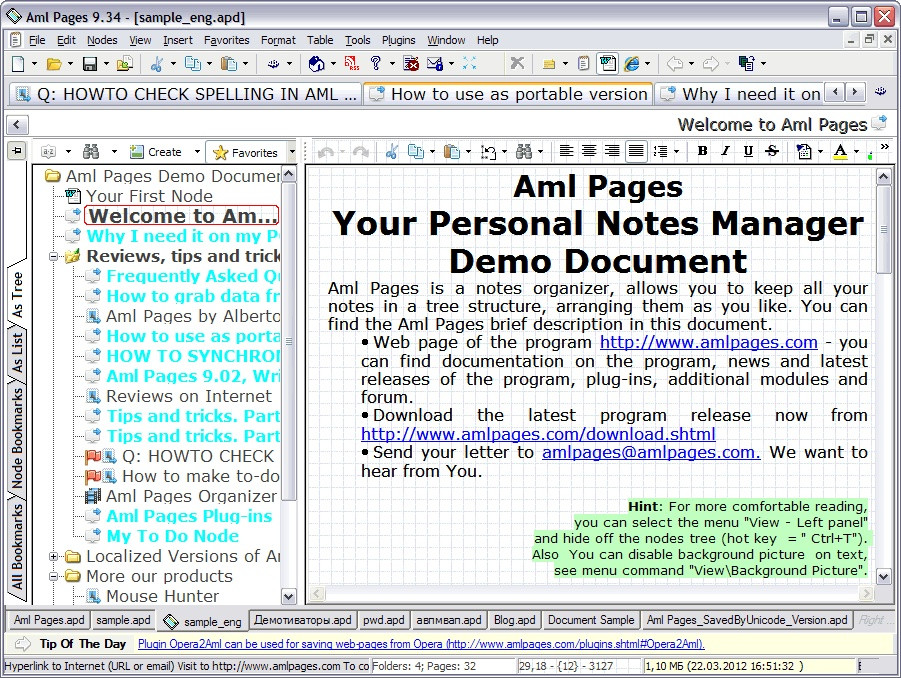The height and width of the screenshot is (678, 901).
Task: Open the Blog.apd document tab
Action: click(x=514, y=620)
